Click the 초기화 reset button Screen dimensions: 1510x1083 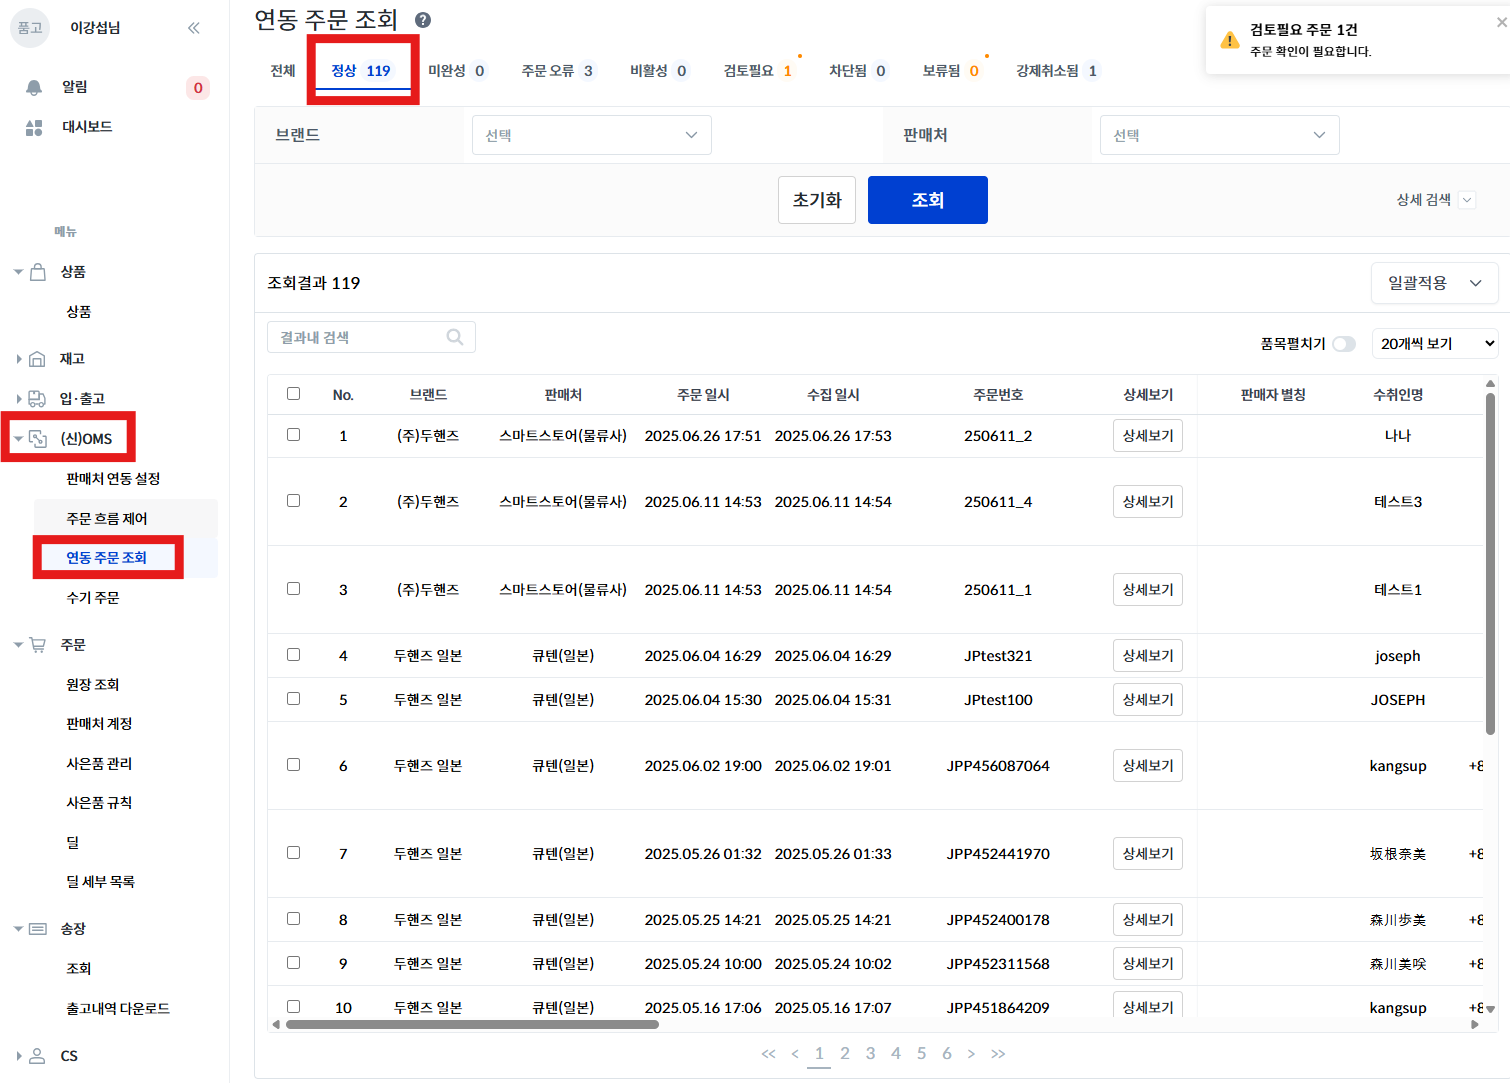[x=817, y=200]
